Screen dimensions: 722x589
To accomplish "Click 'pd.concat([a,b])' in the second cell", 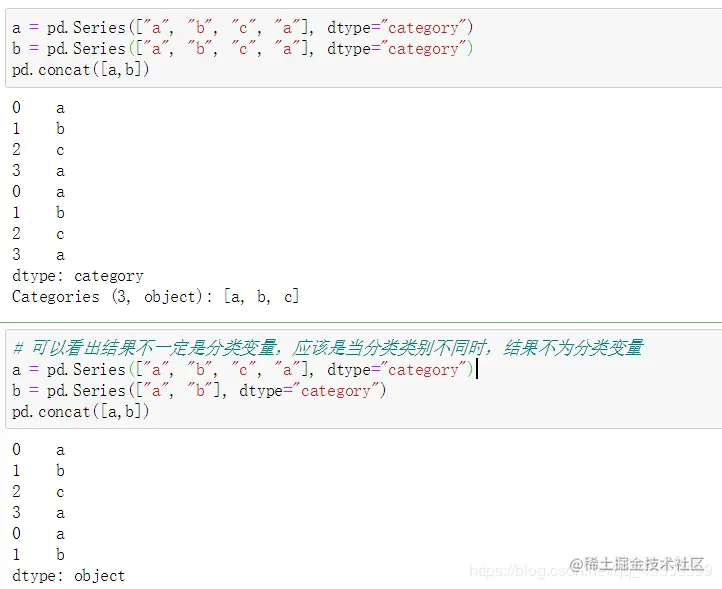I will (x=81, y=412).
